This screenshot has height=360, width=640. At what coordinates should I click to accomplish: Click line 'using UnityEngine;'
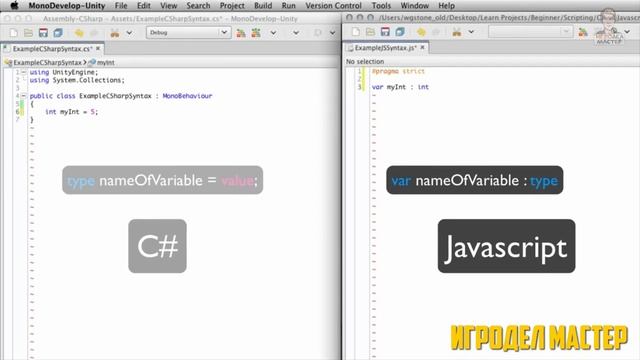(x=64, y=72)
